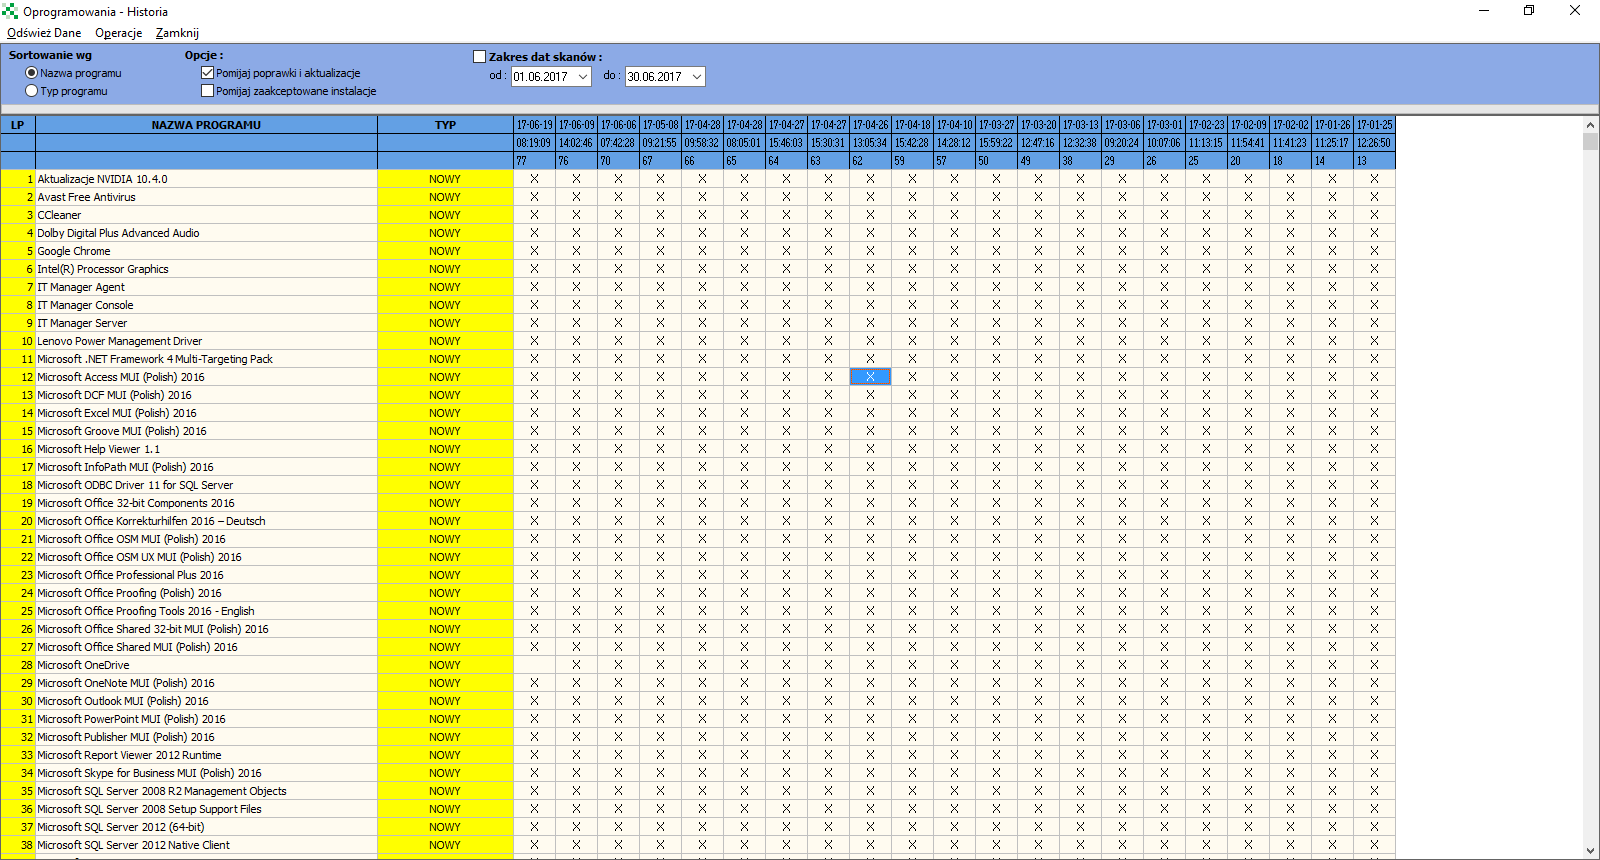Select "IT Manager Agent" program name
The height and width of the screenshot is (860, 1600).
click(81, 287)
